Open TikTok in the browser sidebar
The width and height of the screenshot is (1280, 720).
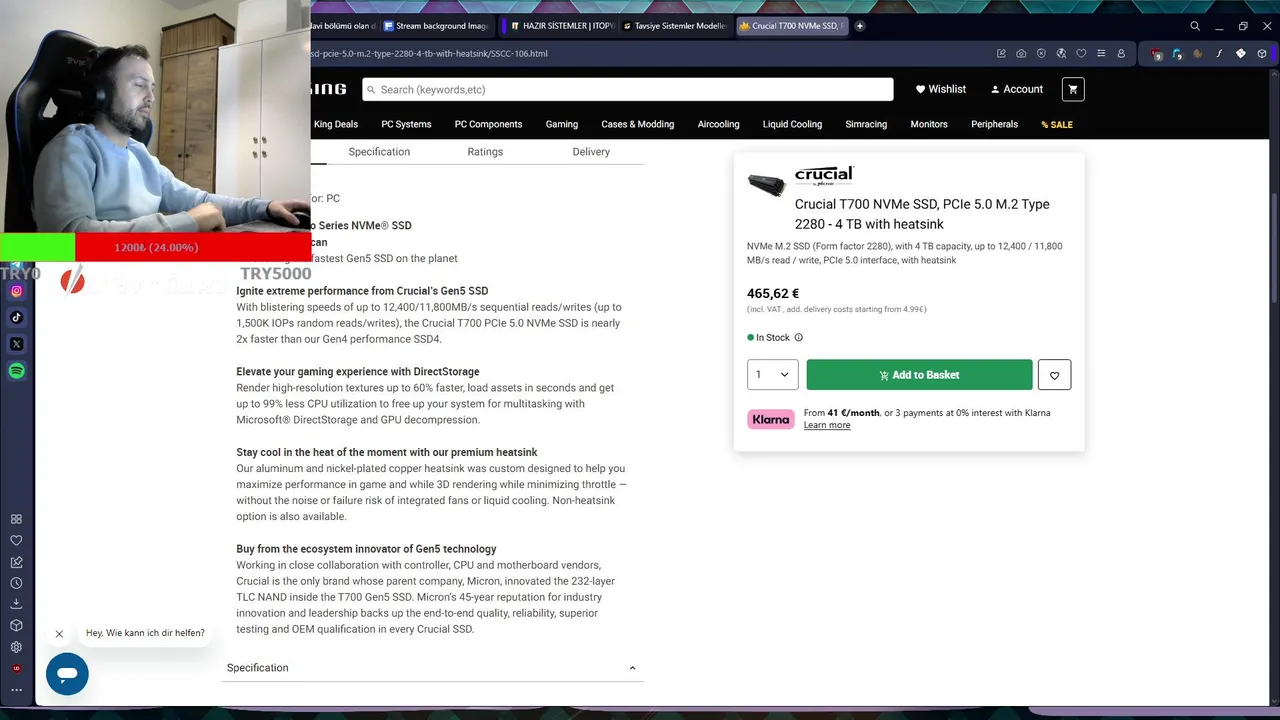[16, 317]
